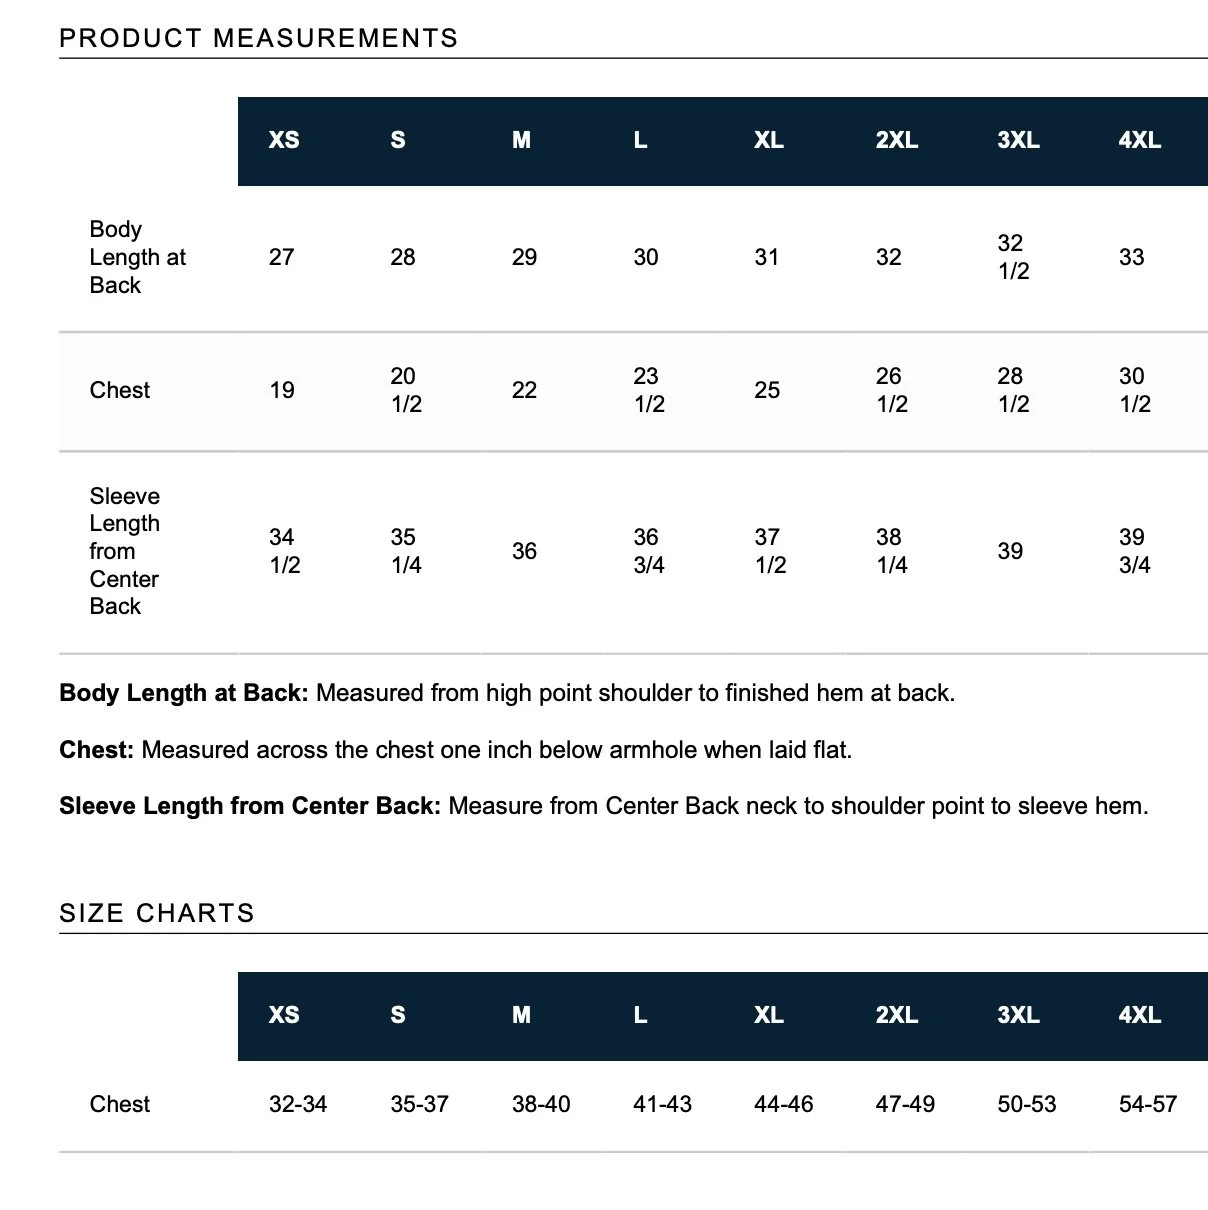Click the XS header in Product Measurements

pos(284,141)
